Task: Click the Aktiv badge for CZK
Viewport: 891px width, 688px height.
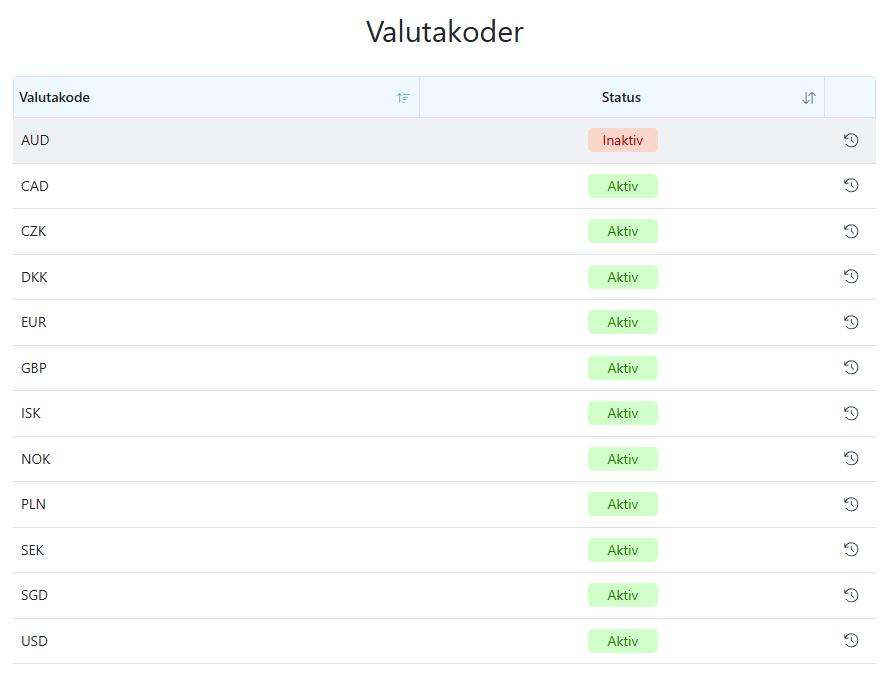Action: [623, 231]
